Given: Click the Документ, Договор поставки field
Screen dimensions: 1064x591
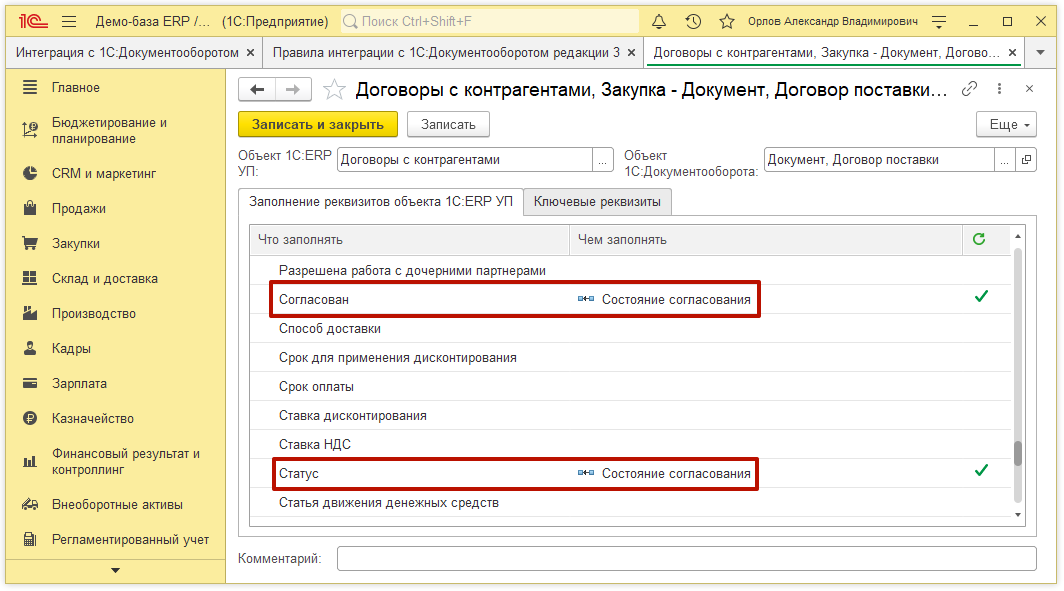Looking at the screenshot, I should pyautogui.click(x=880, y=159).
